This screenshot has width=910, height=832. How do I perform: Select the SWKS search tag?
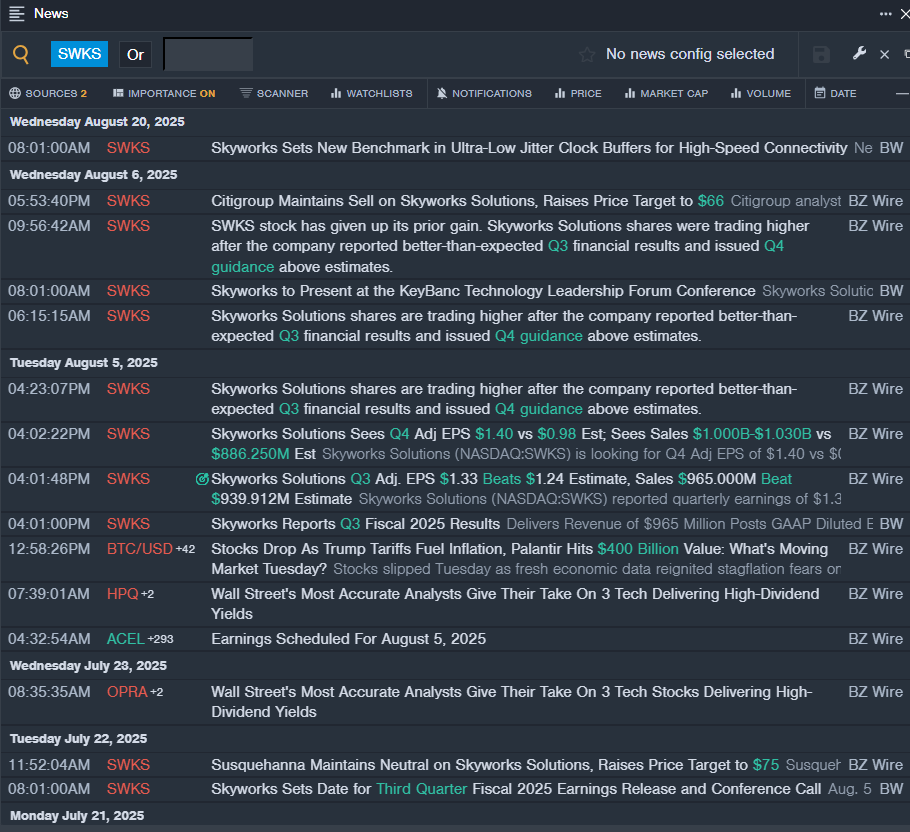[x=80, y=54]
